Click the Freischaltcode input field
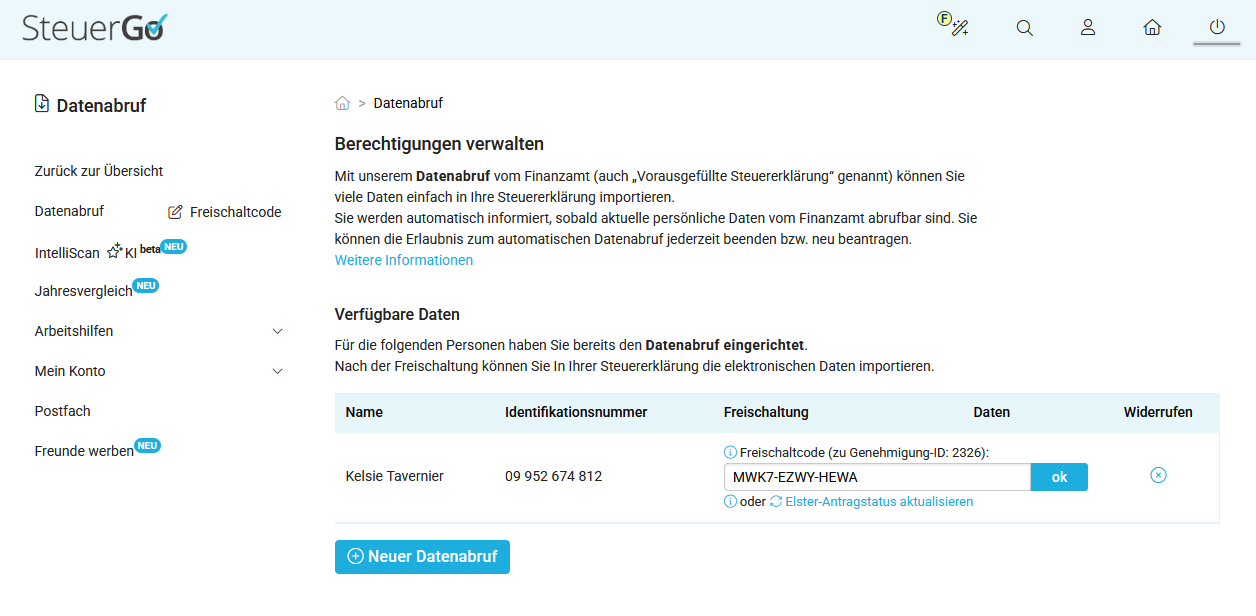This screenshot has height=616, width=1256. [x=877, y=477]
